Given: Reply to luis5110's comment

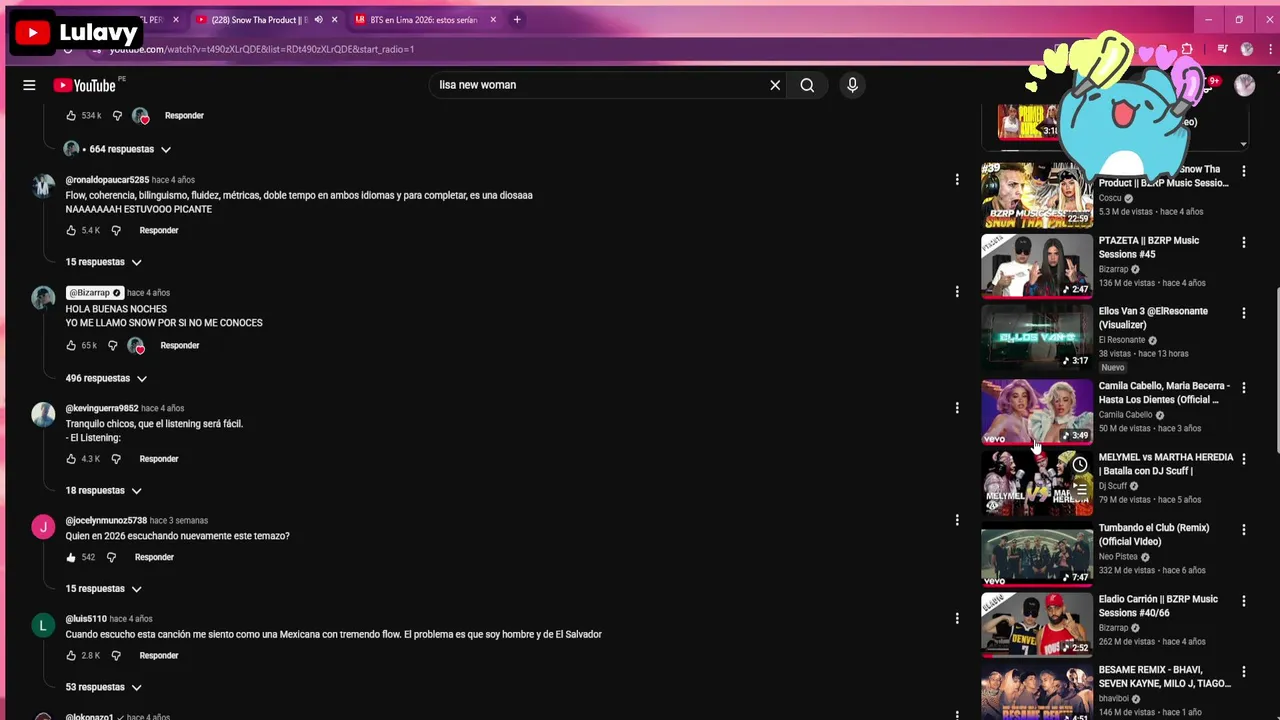Looking at the screenshot, I should tap(159, 656).
